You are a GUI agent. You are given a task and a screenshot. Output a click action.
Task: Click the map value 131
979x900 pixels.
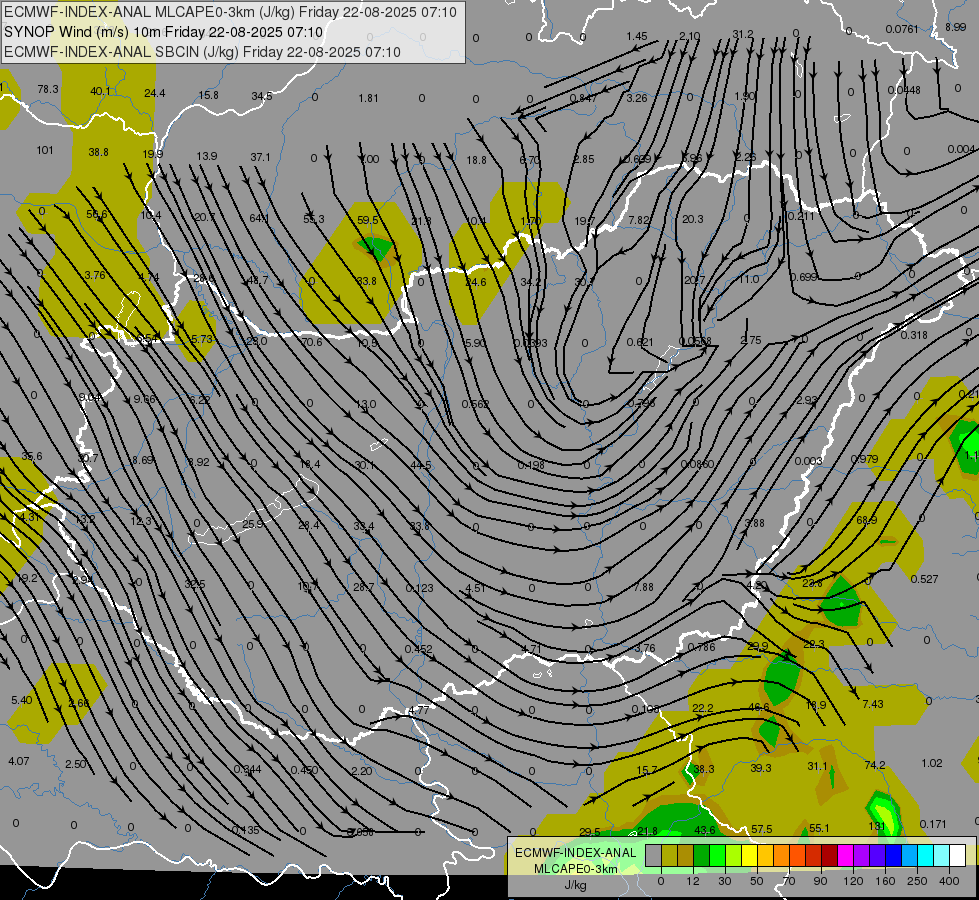click(x=877, y=826)
